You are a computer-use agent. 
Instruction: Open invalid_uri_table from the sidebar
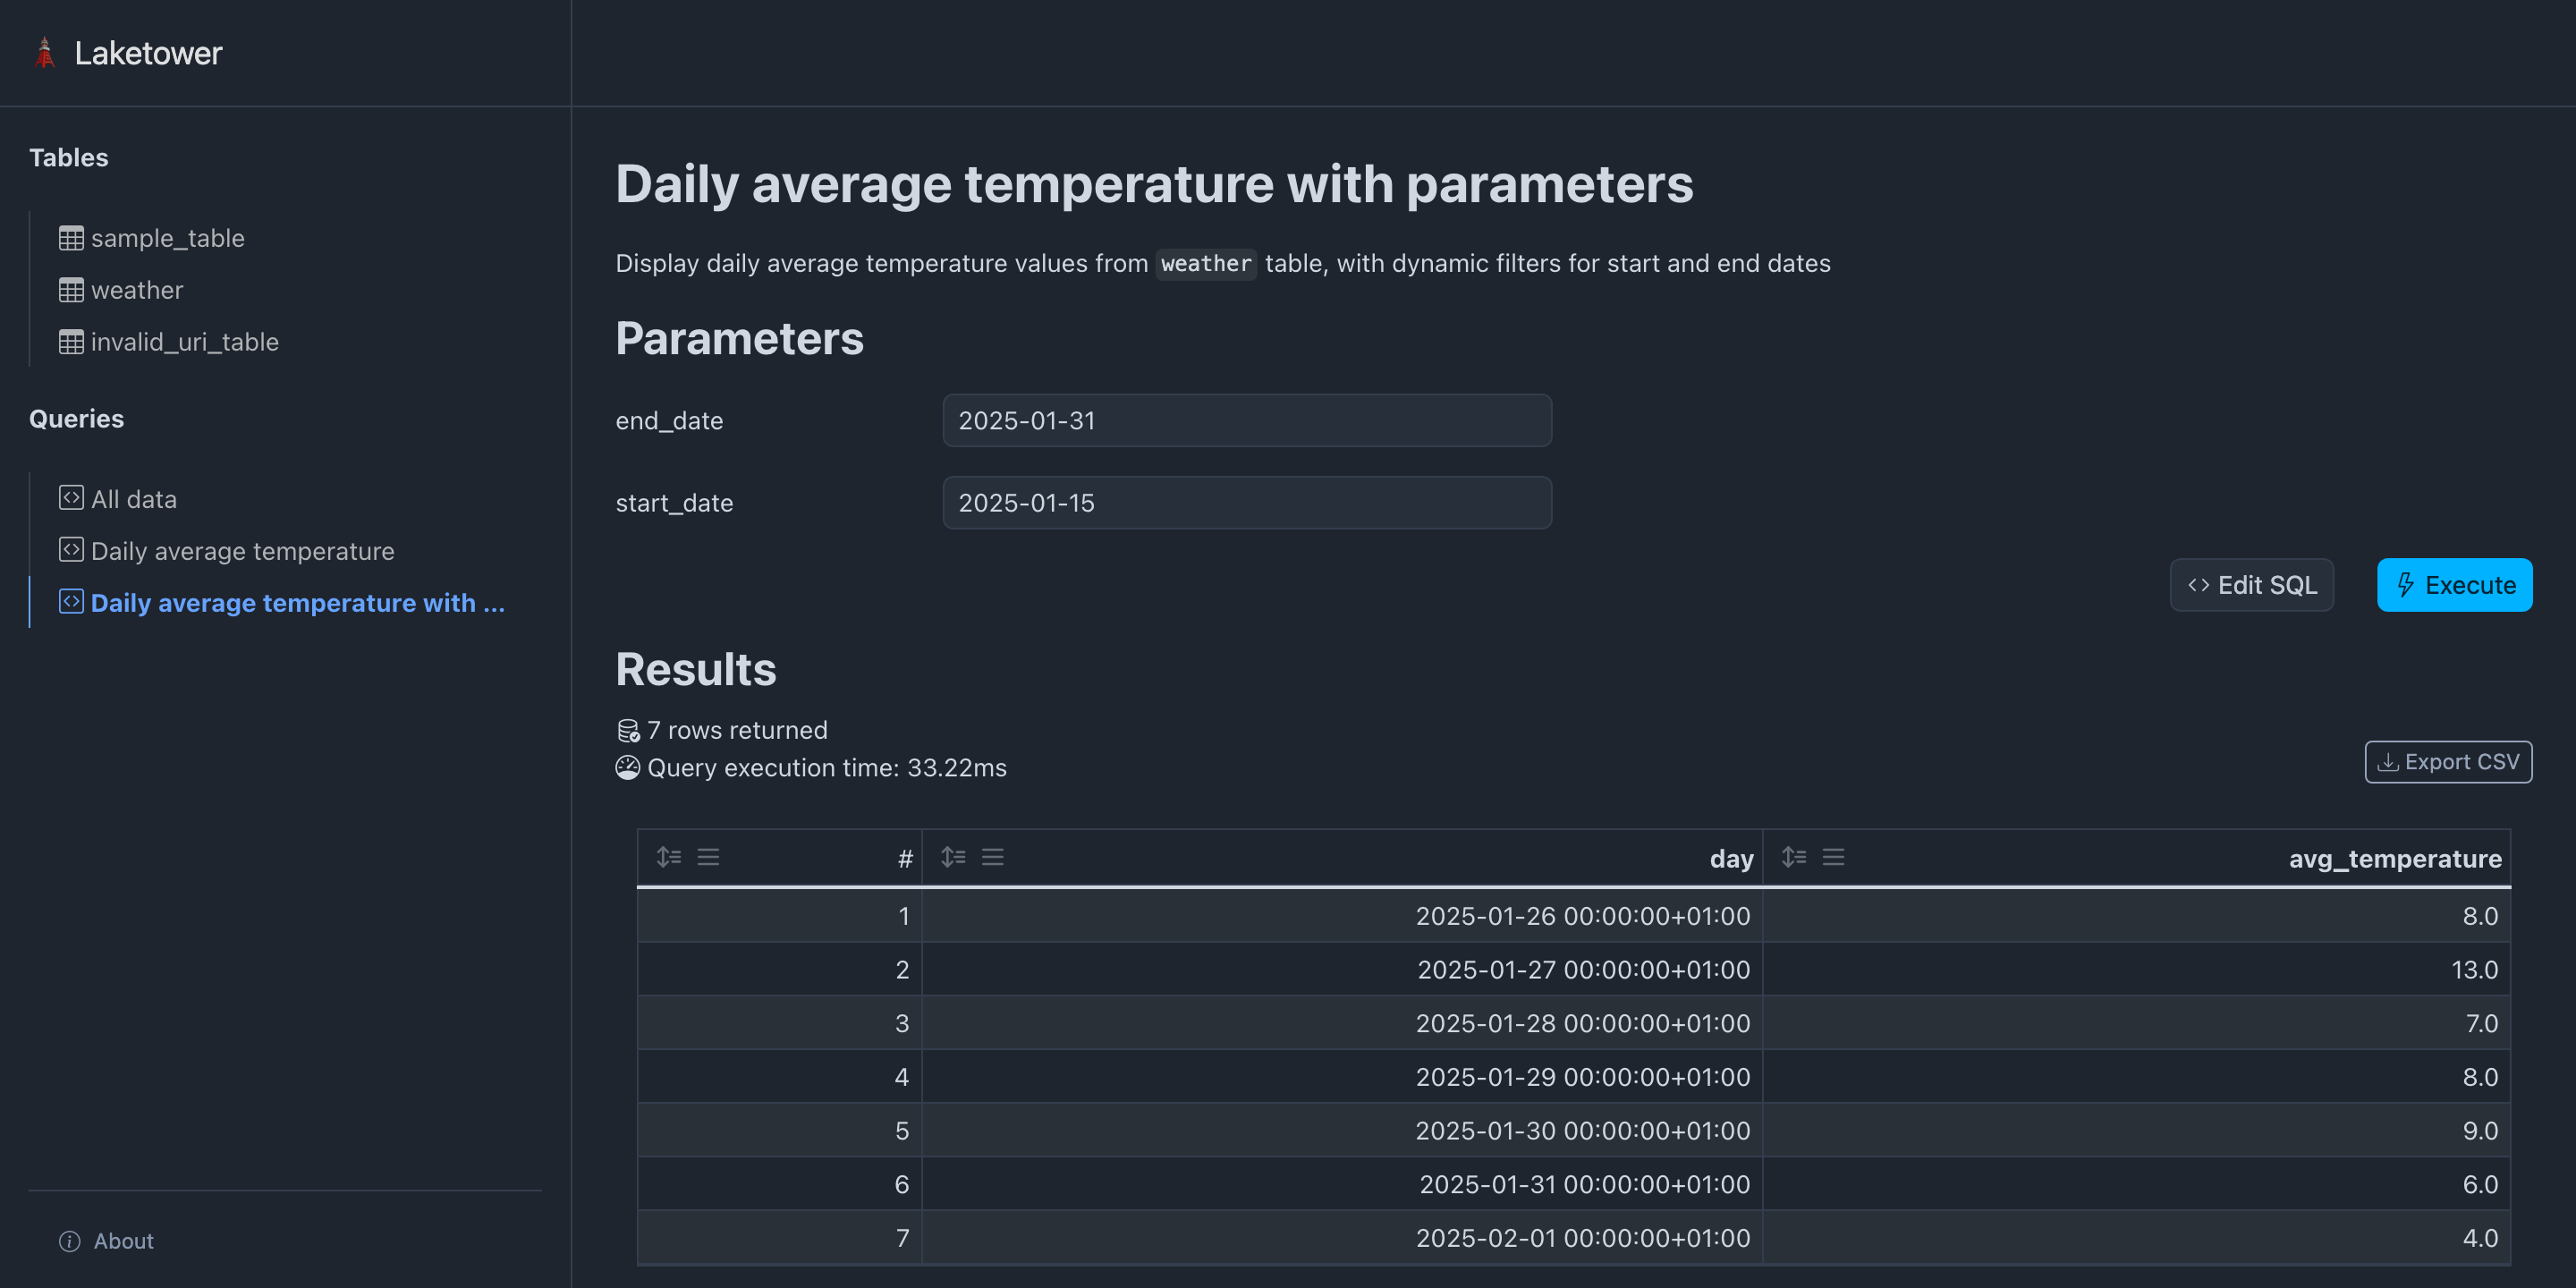(185, 341)
